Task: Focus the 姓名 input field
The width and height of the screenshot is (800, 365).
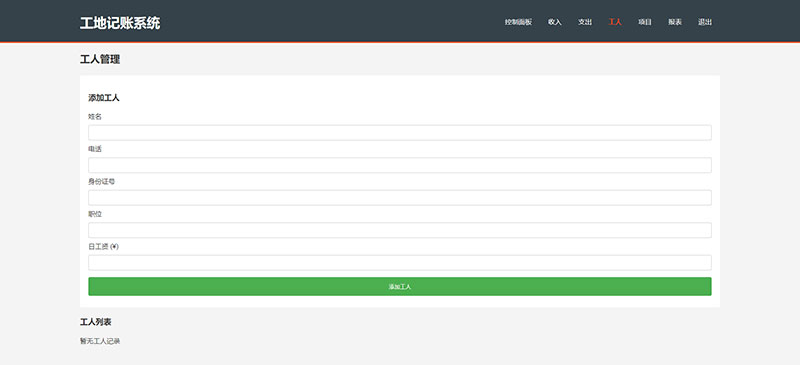Action: (x=400, y=133)
